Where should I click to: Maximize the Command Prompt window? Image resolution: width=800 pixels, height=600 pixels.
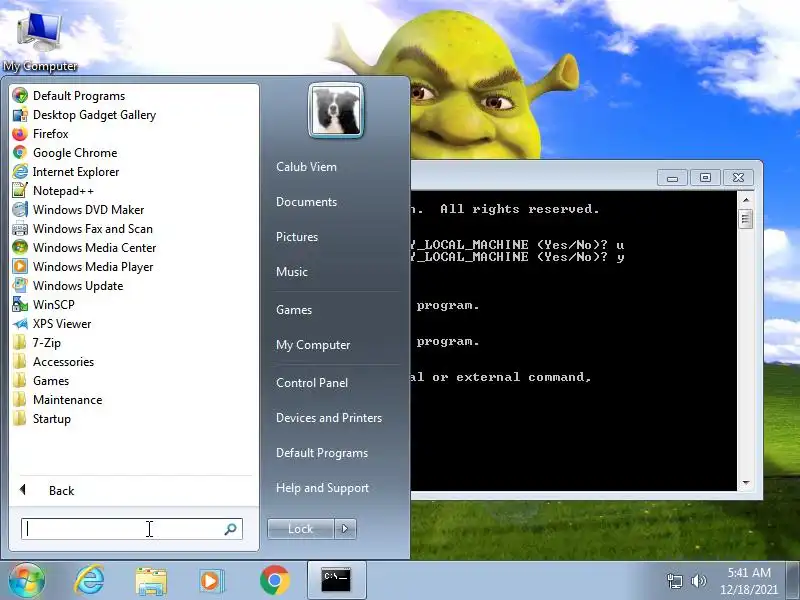click(x=706, y=178)
